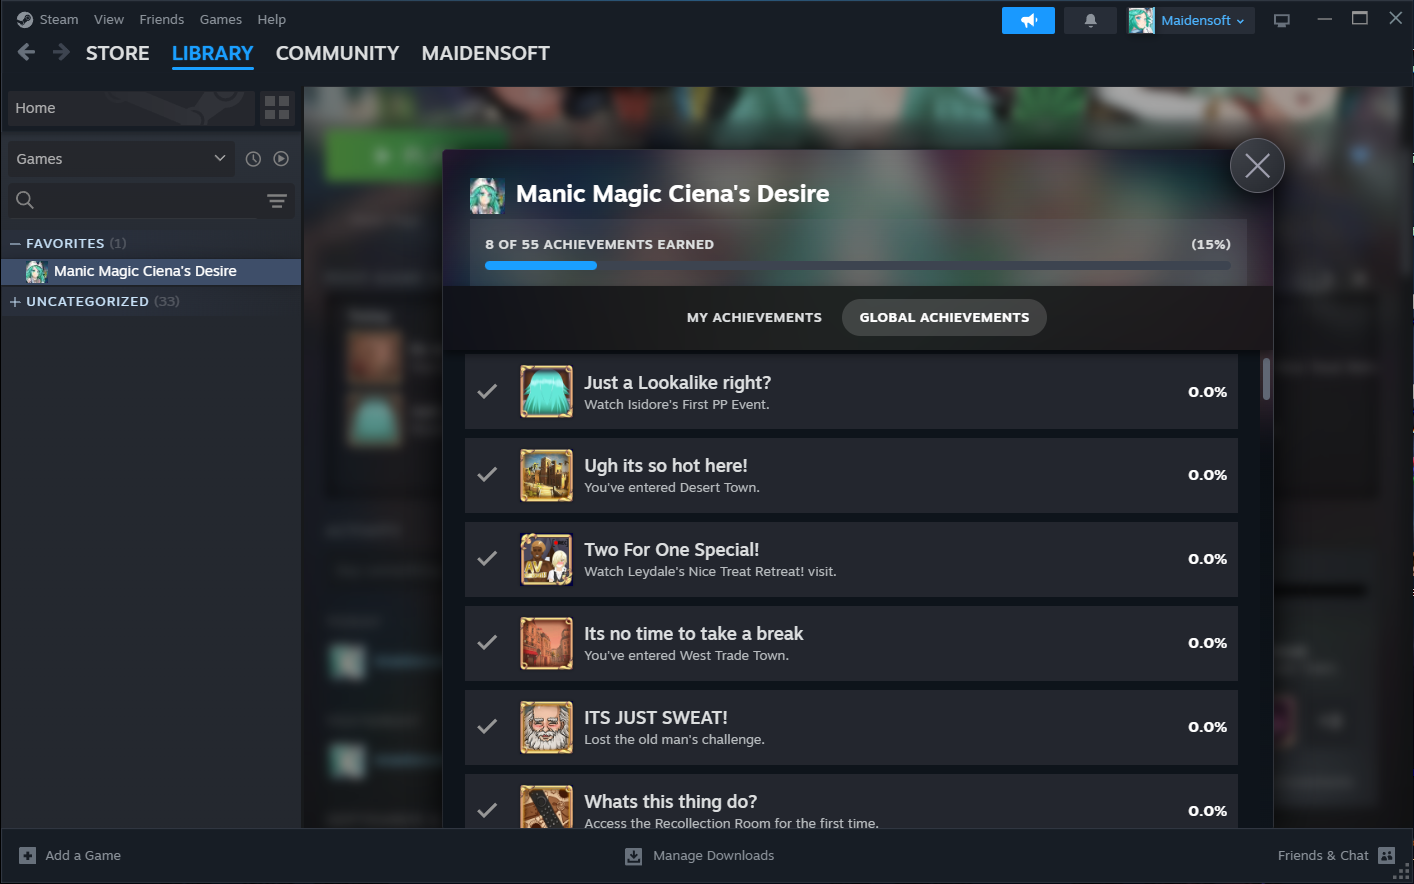Viewport: 1414px width, 884px height.
Task: Click the ITS JUST SWEAT achievement icon
Action: [x=546, y=727]
